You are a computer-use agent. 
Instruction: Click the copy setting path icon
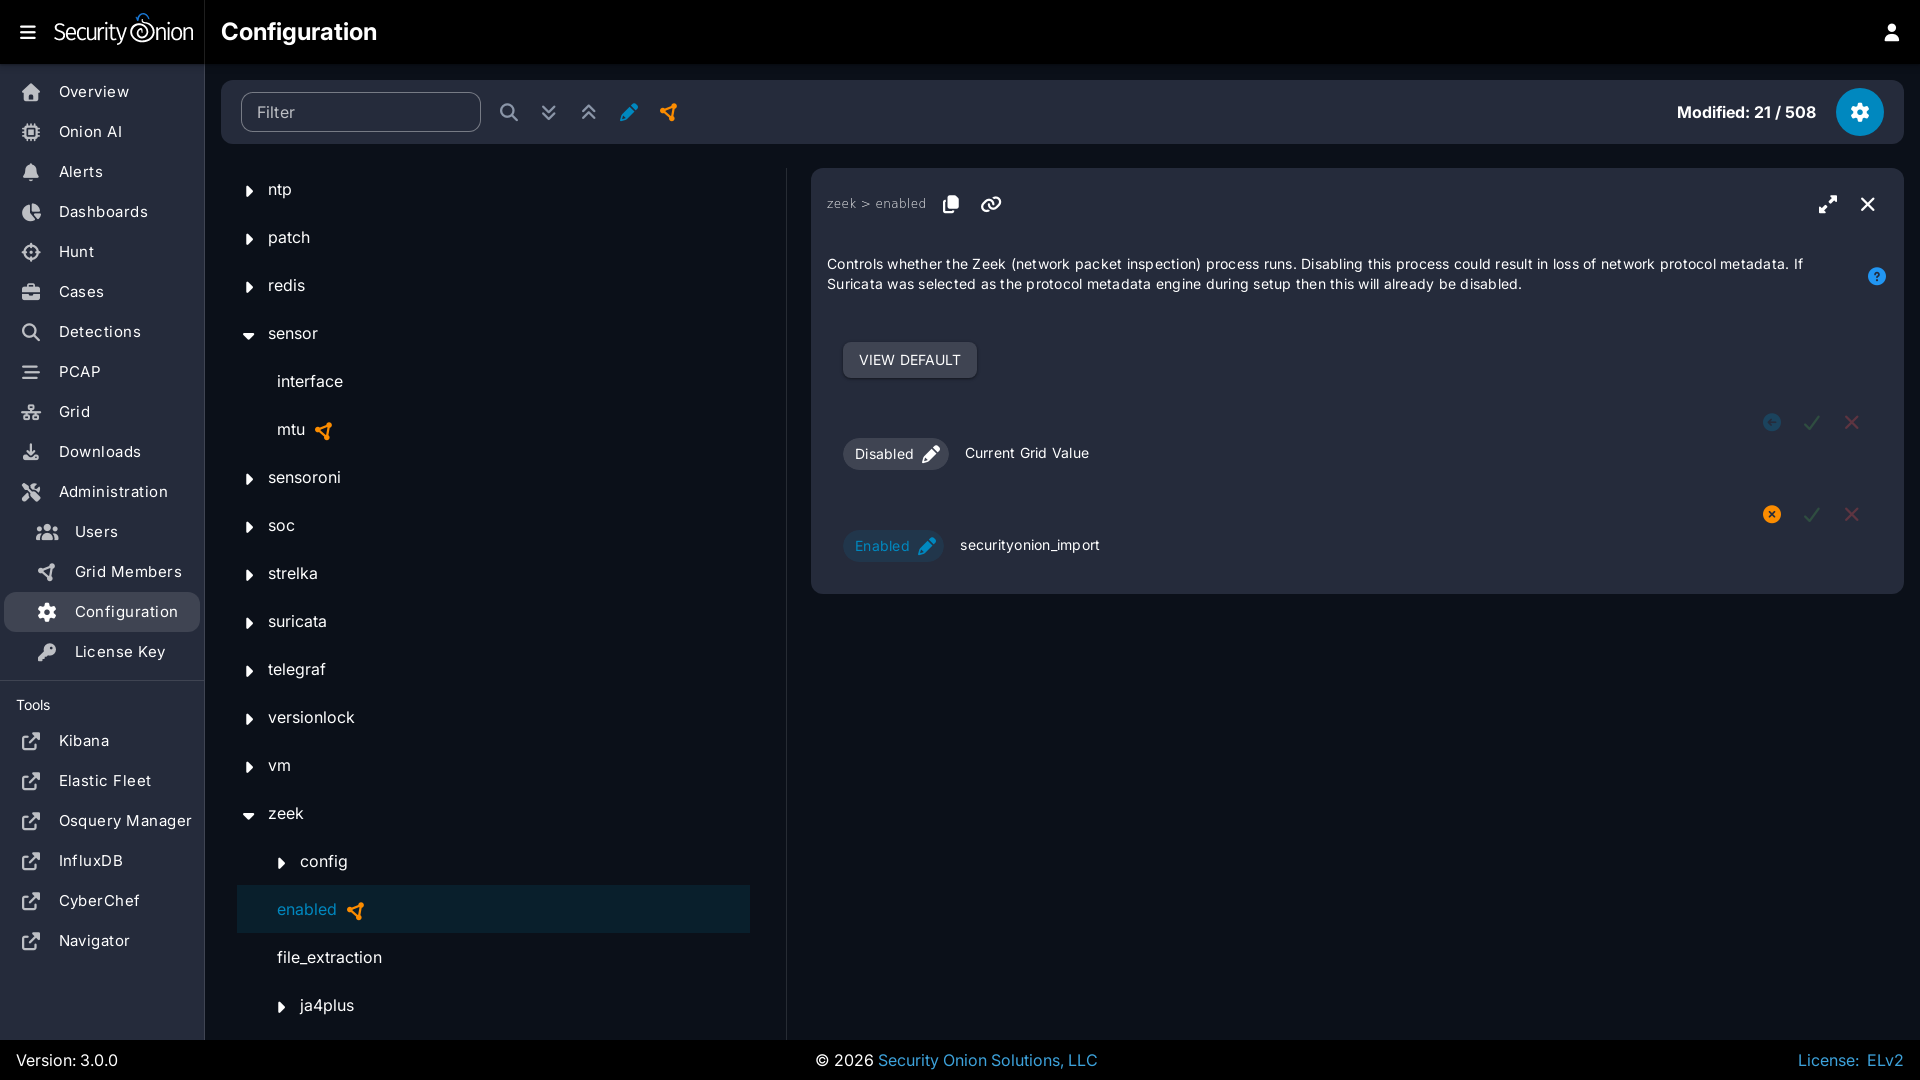(x=951, y=204)
